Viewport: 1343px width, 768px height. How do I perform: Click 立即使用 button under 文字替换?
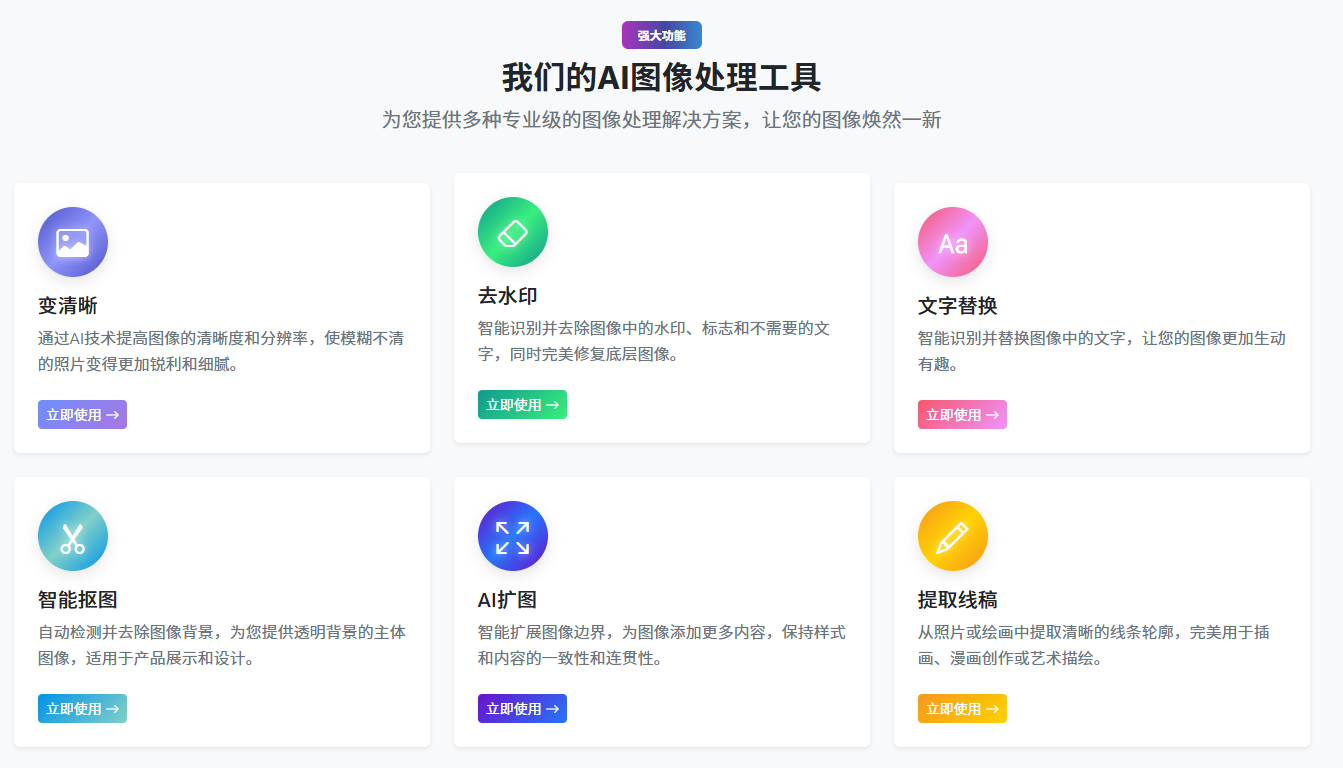(x=962, y=415)
